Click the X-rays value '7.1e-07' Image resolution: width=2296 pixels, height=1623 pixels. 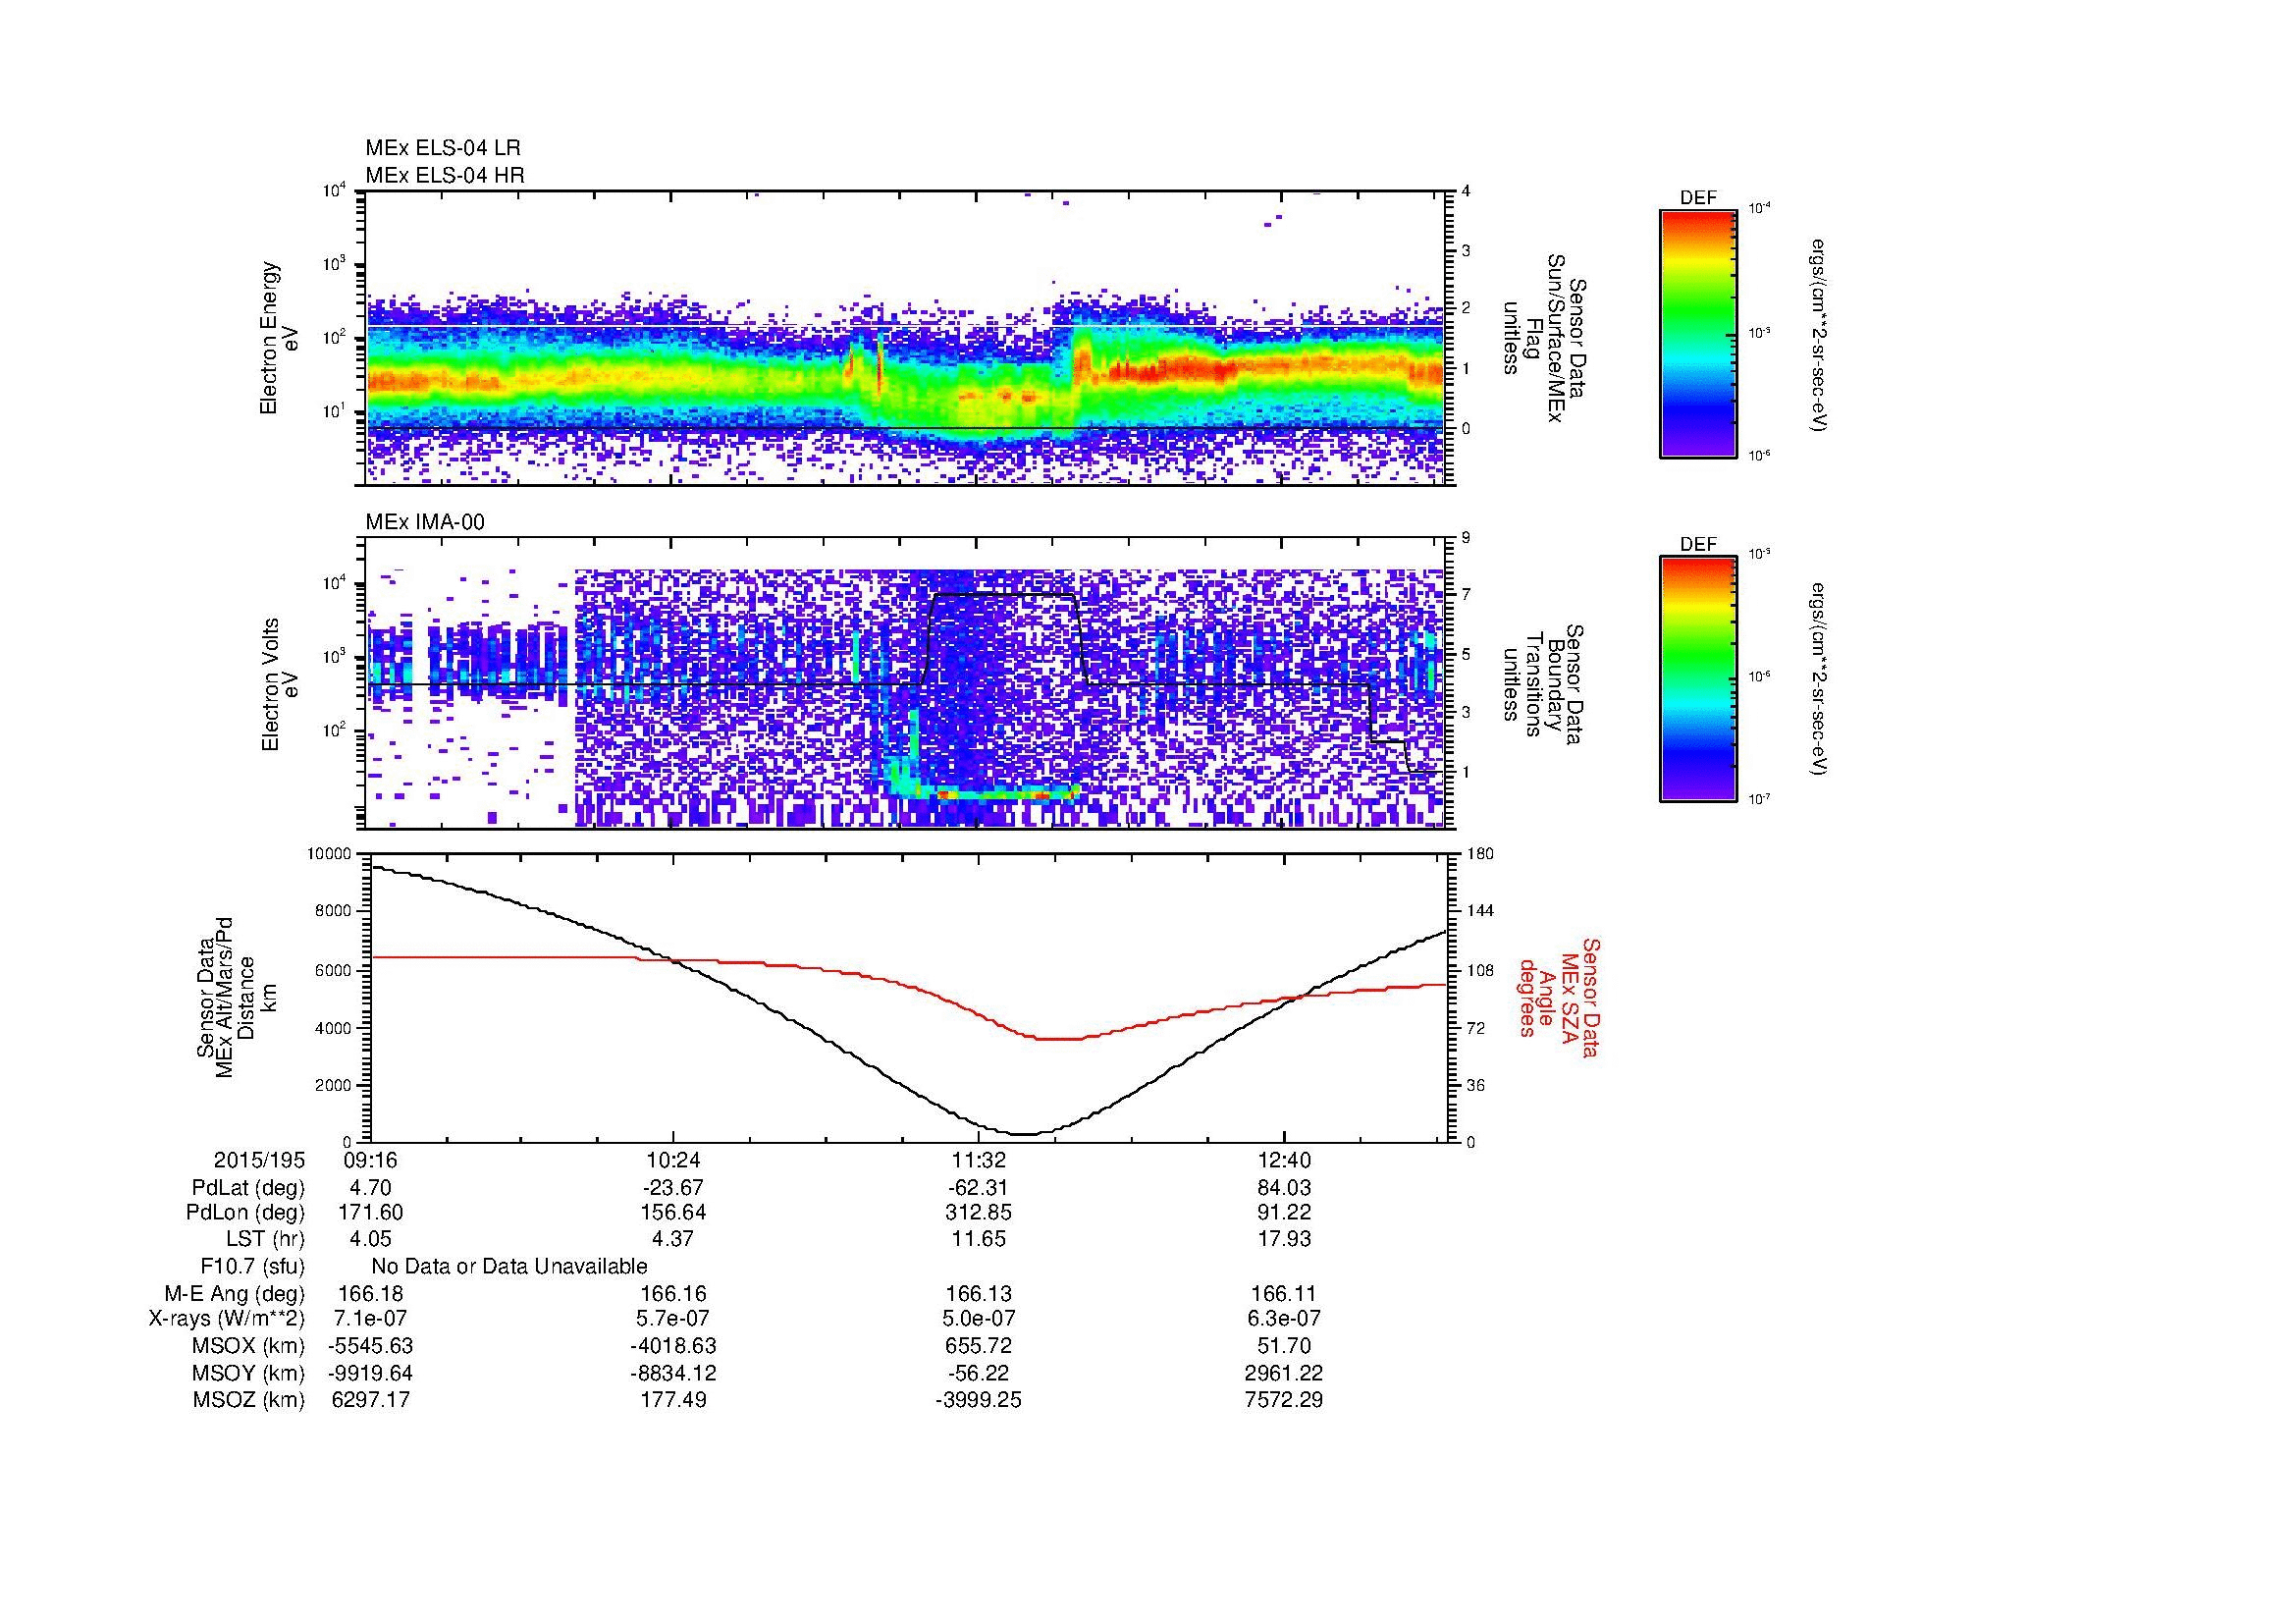point(371,1319)
